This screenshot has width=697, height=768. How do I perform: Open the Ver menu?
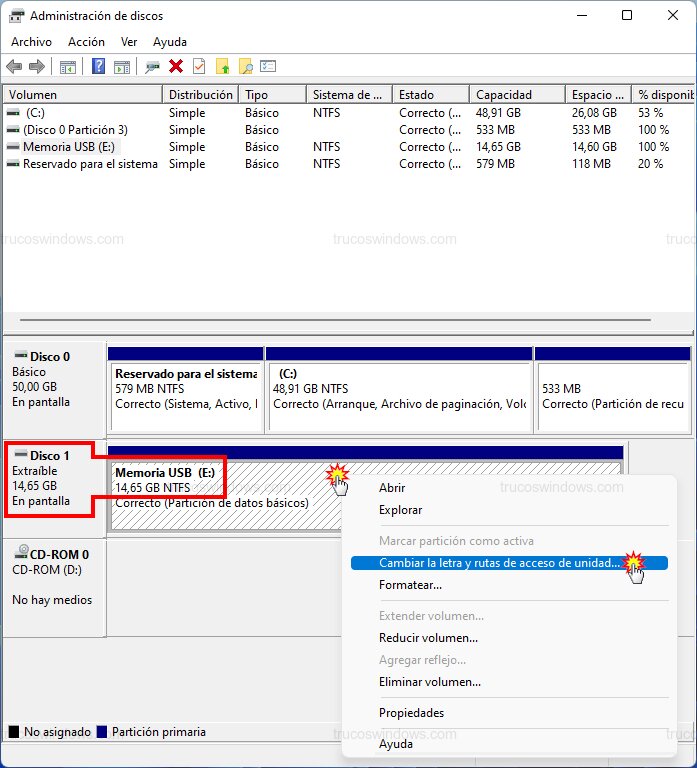129,42
